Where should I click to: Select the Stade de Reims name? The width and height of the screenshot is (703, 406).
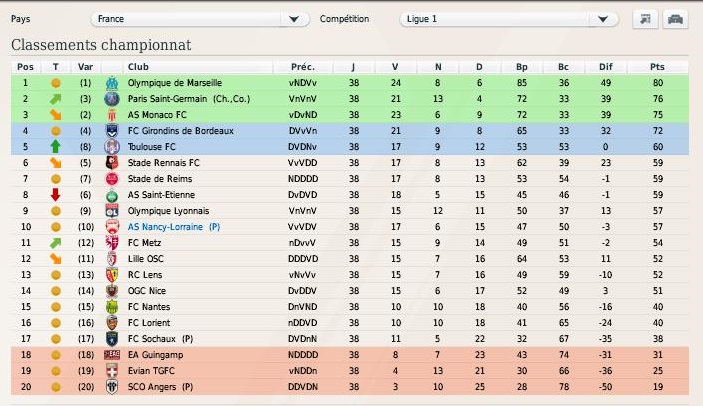[160, 179]
